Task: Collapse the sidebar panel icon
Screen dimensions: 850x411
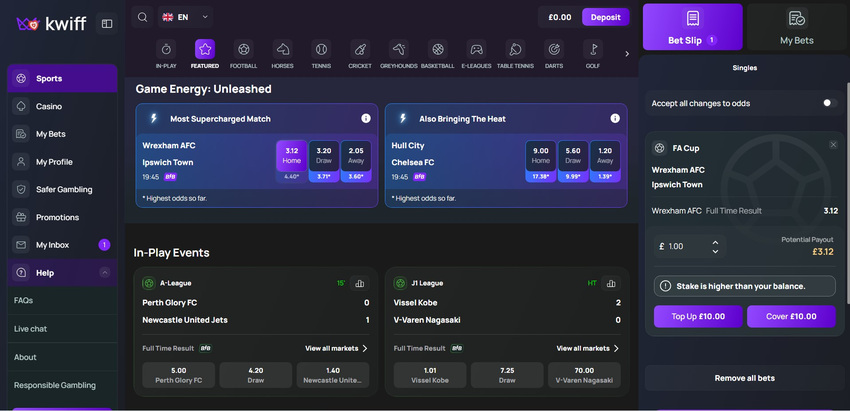Action: pos(107,24)
